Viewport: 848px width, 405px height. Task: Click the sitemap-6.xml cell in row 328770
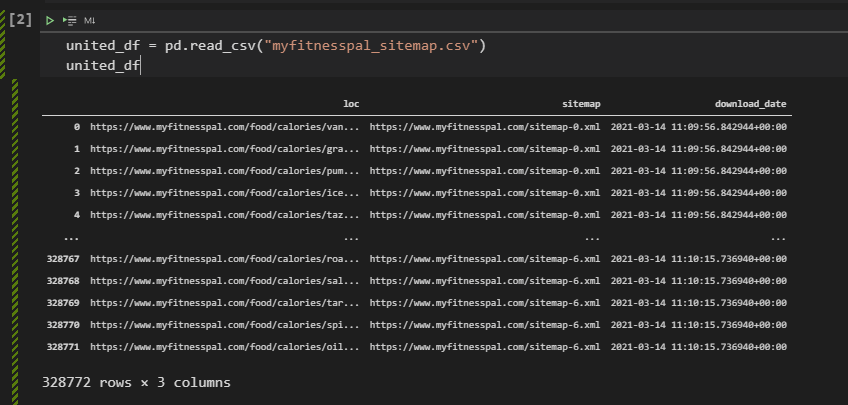(485, 325)
